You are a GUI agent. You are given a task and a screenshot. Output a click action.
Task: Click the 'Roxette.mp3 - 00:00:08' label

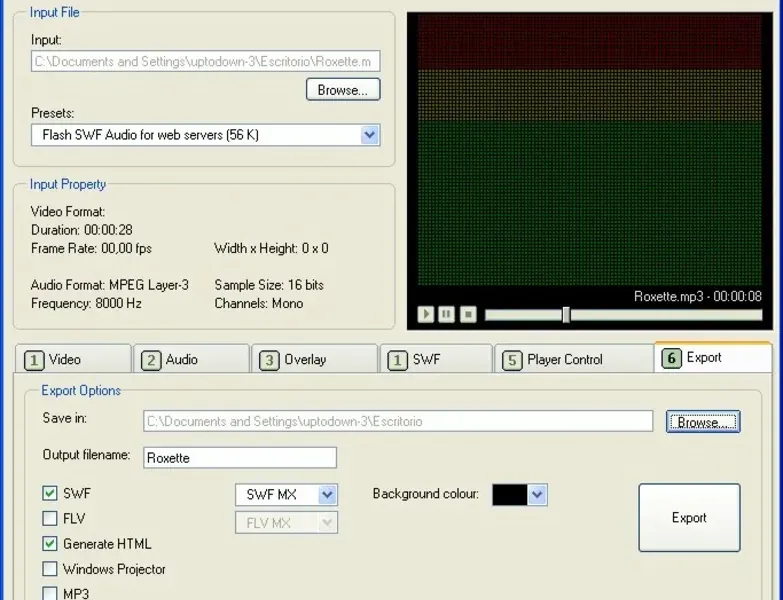pyautogui.click(x=698, y=297)
